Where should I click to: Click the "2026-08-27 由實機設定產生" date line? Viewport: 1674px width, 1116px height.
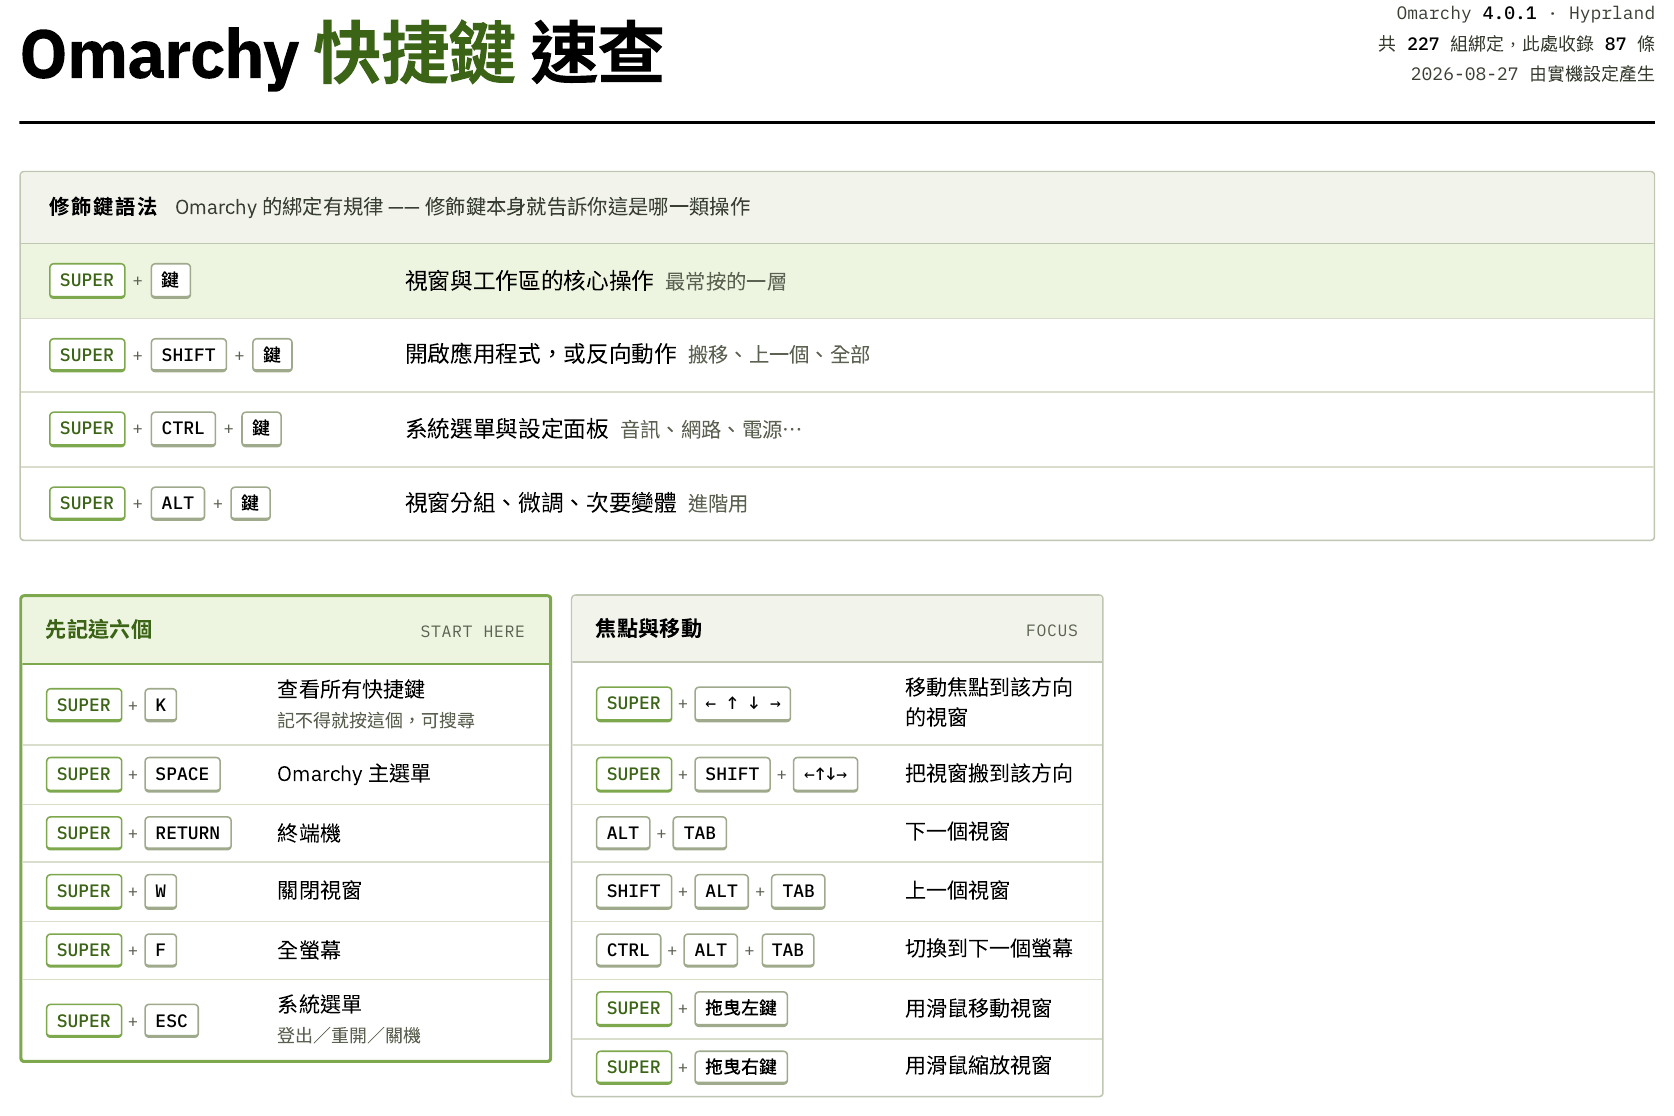(x=1532, y=74)
